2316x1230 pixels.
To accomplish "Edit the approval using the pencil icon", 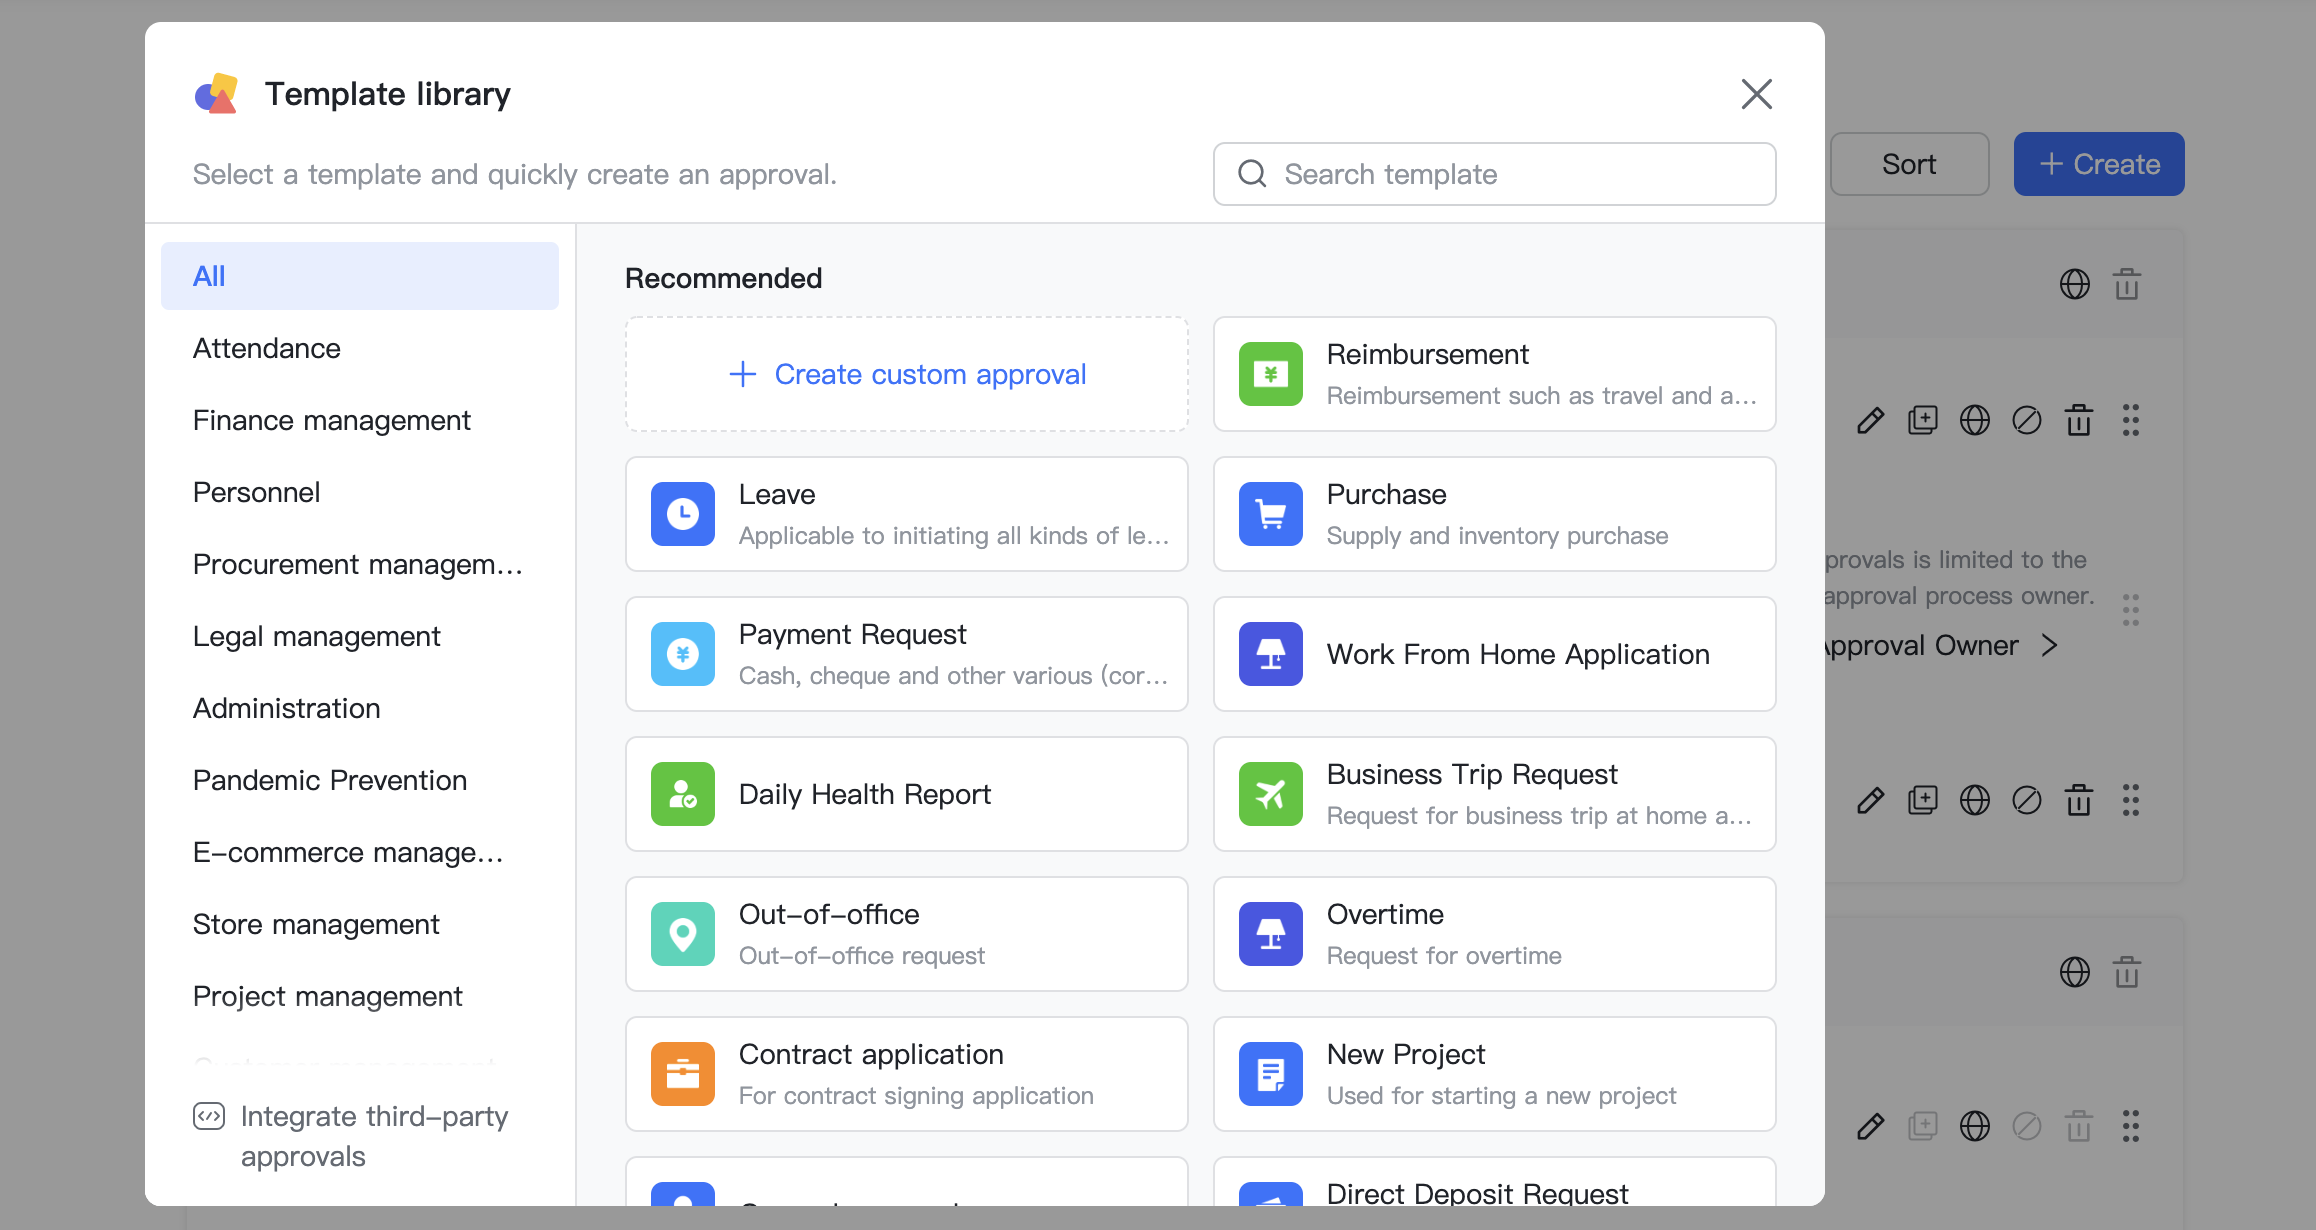I will (x=1869, y=421).
